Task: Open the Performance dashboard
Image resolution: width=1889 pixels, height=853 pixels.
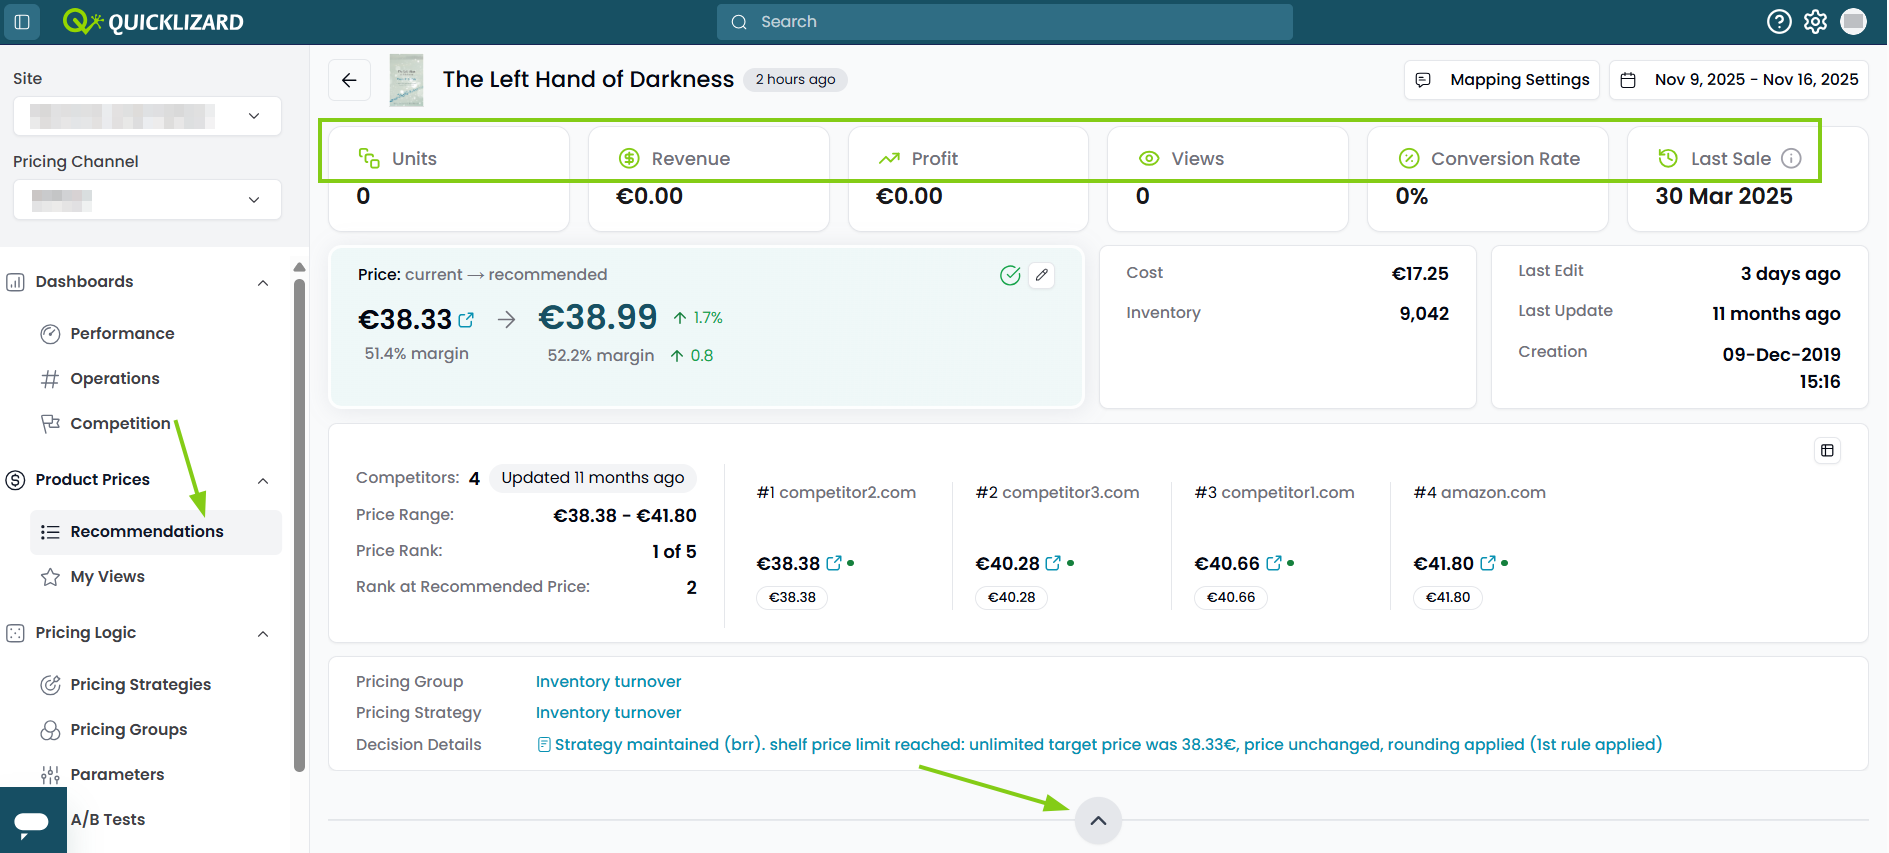Action: click(x=122, y=334)
